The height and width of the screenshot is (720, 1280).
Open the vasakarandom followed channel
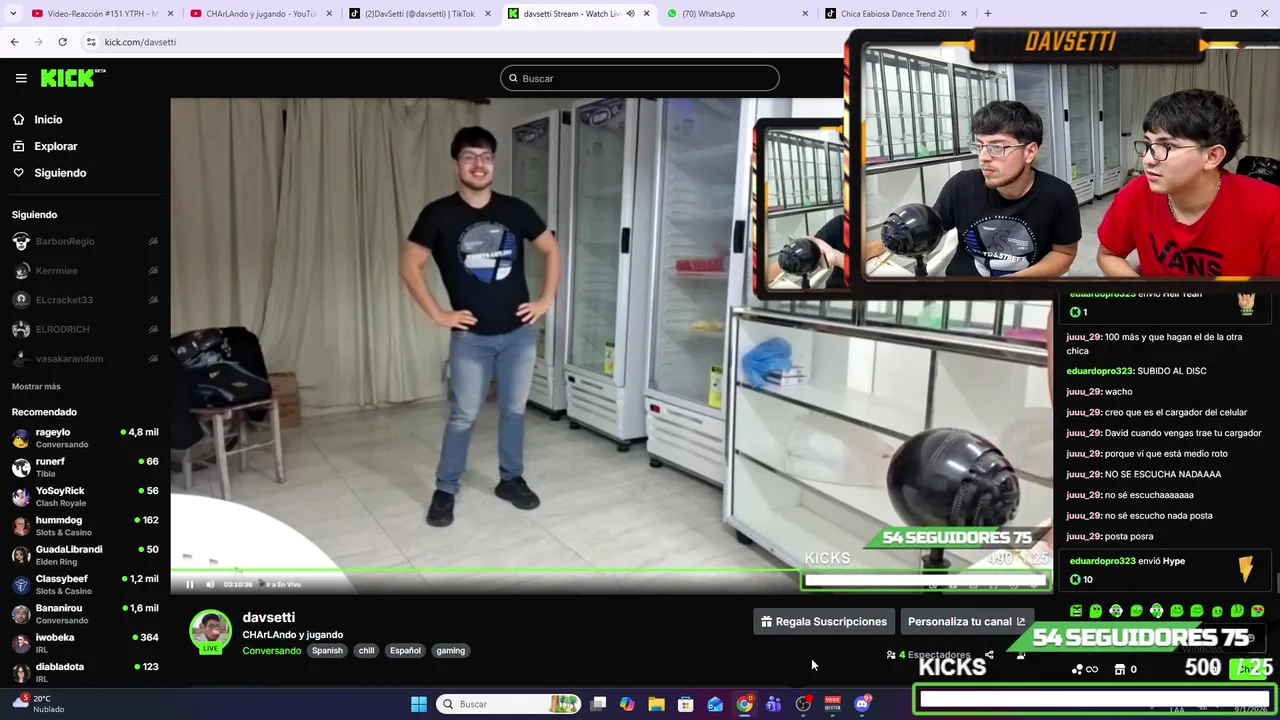click(x=86, y=358)
